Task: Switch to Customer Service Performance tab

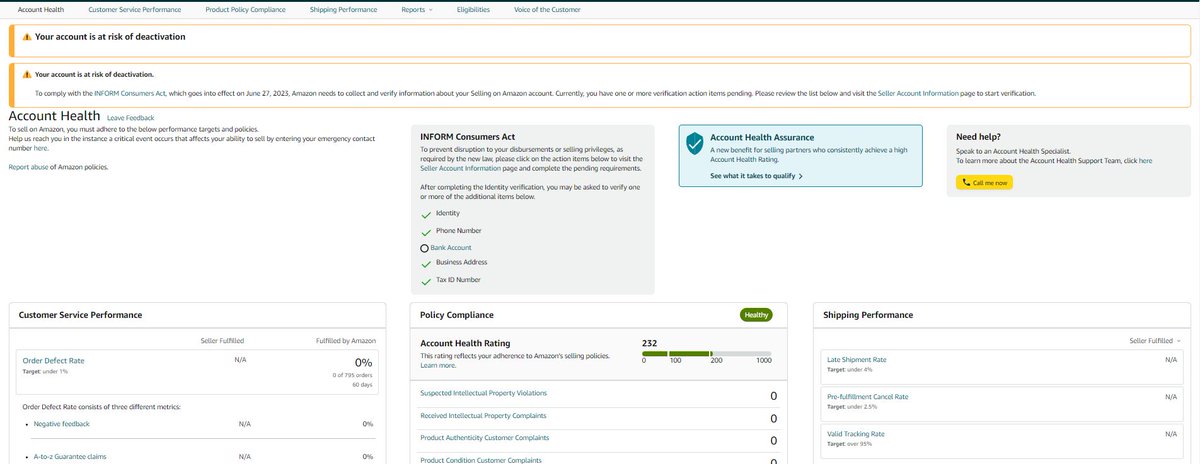Action: point(135,9)
